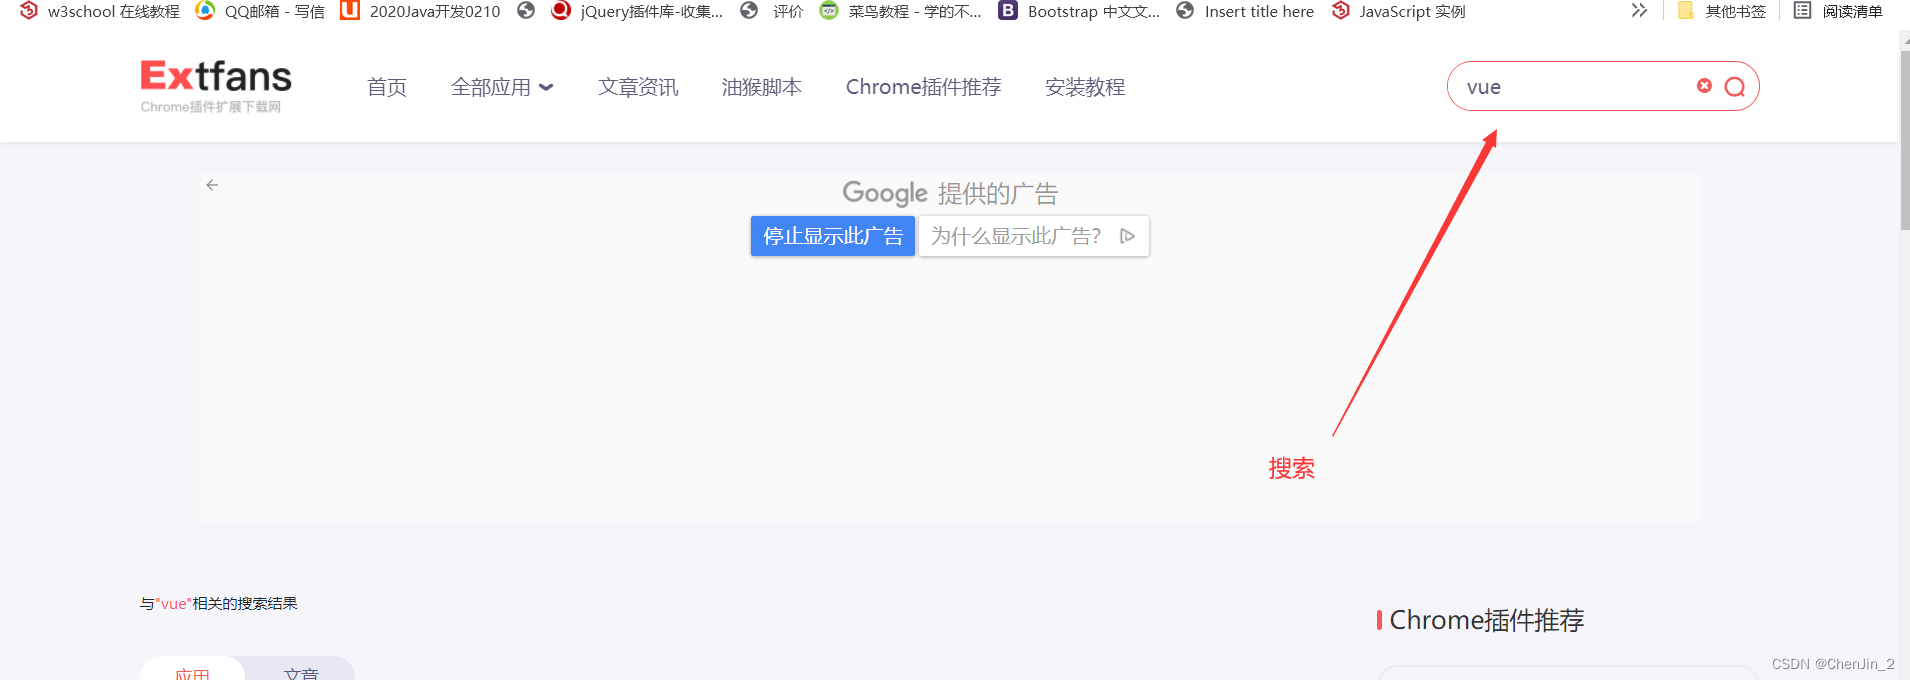Viewport: 1910px width, 680px height.
Task: Click the magnifier search icon
Action: (x=1735, y=87)
